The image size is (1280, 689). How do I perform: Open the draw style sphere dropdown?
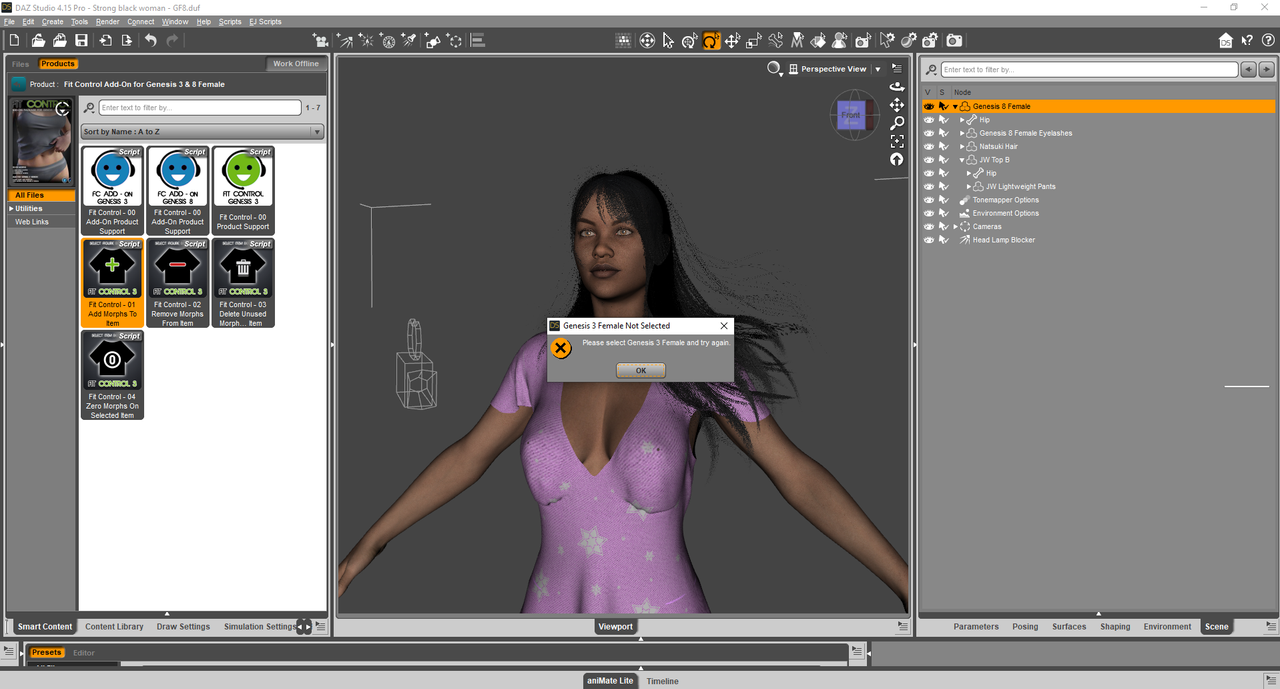776,69
